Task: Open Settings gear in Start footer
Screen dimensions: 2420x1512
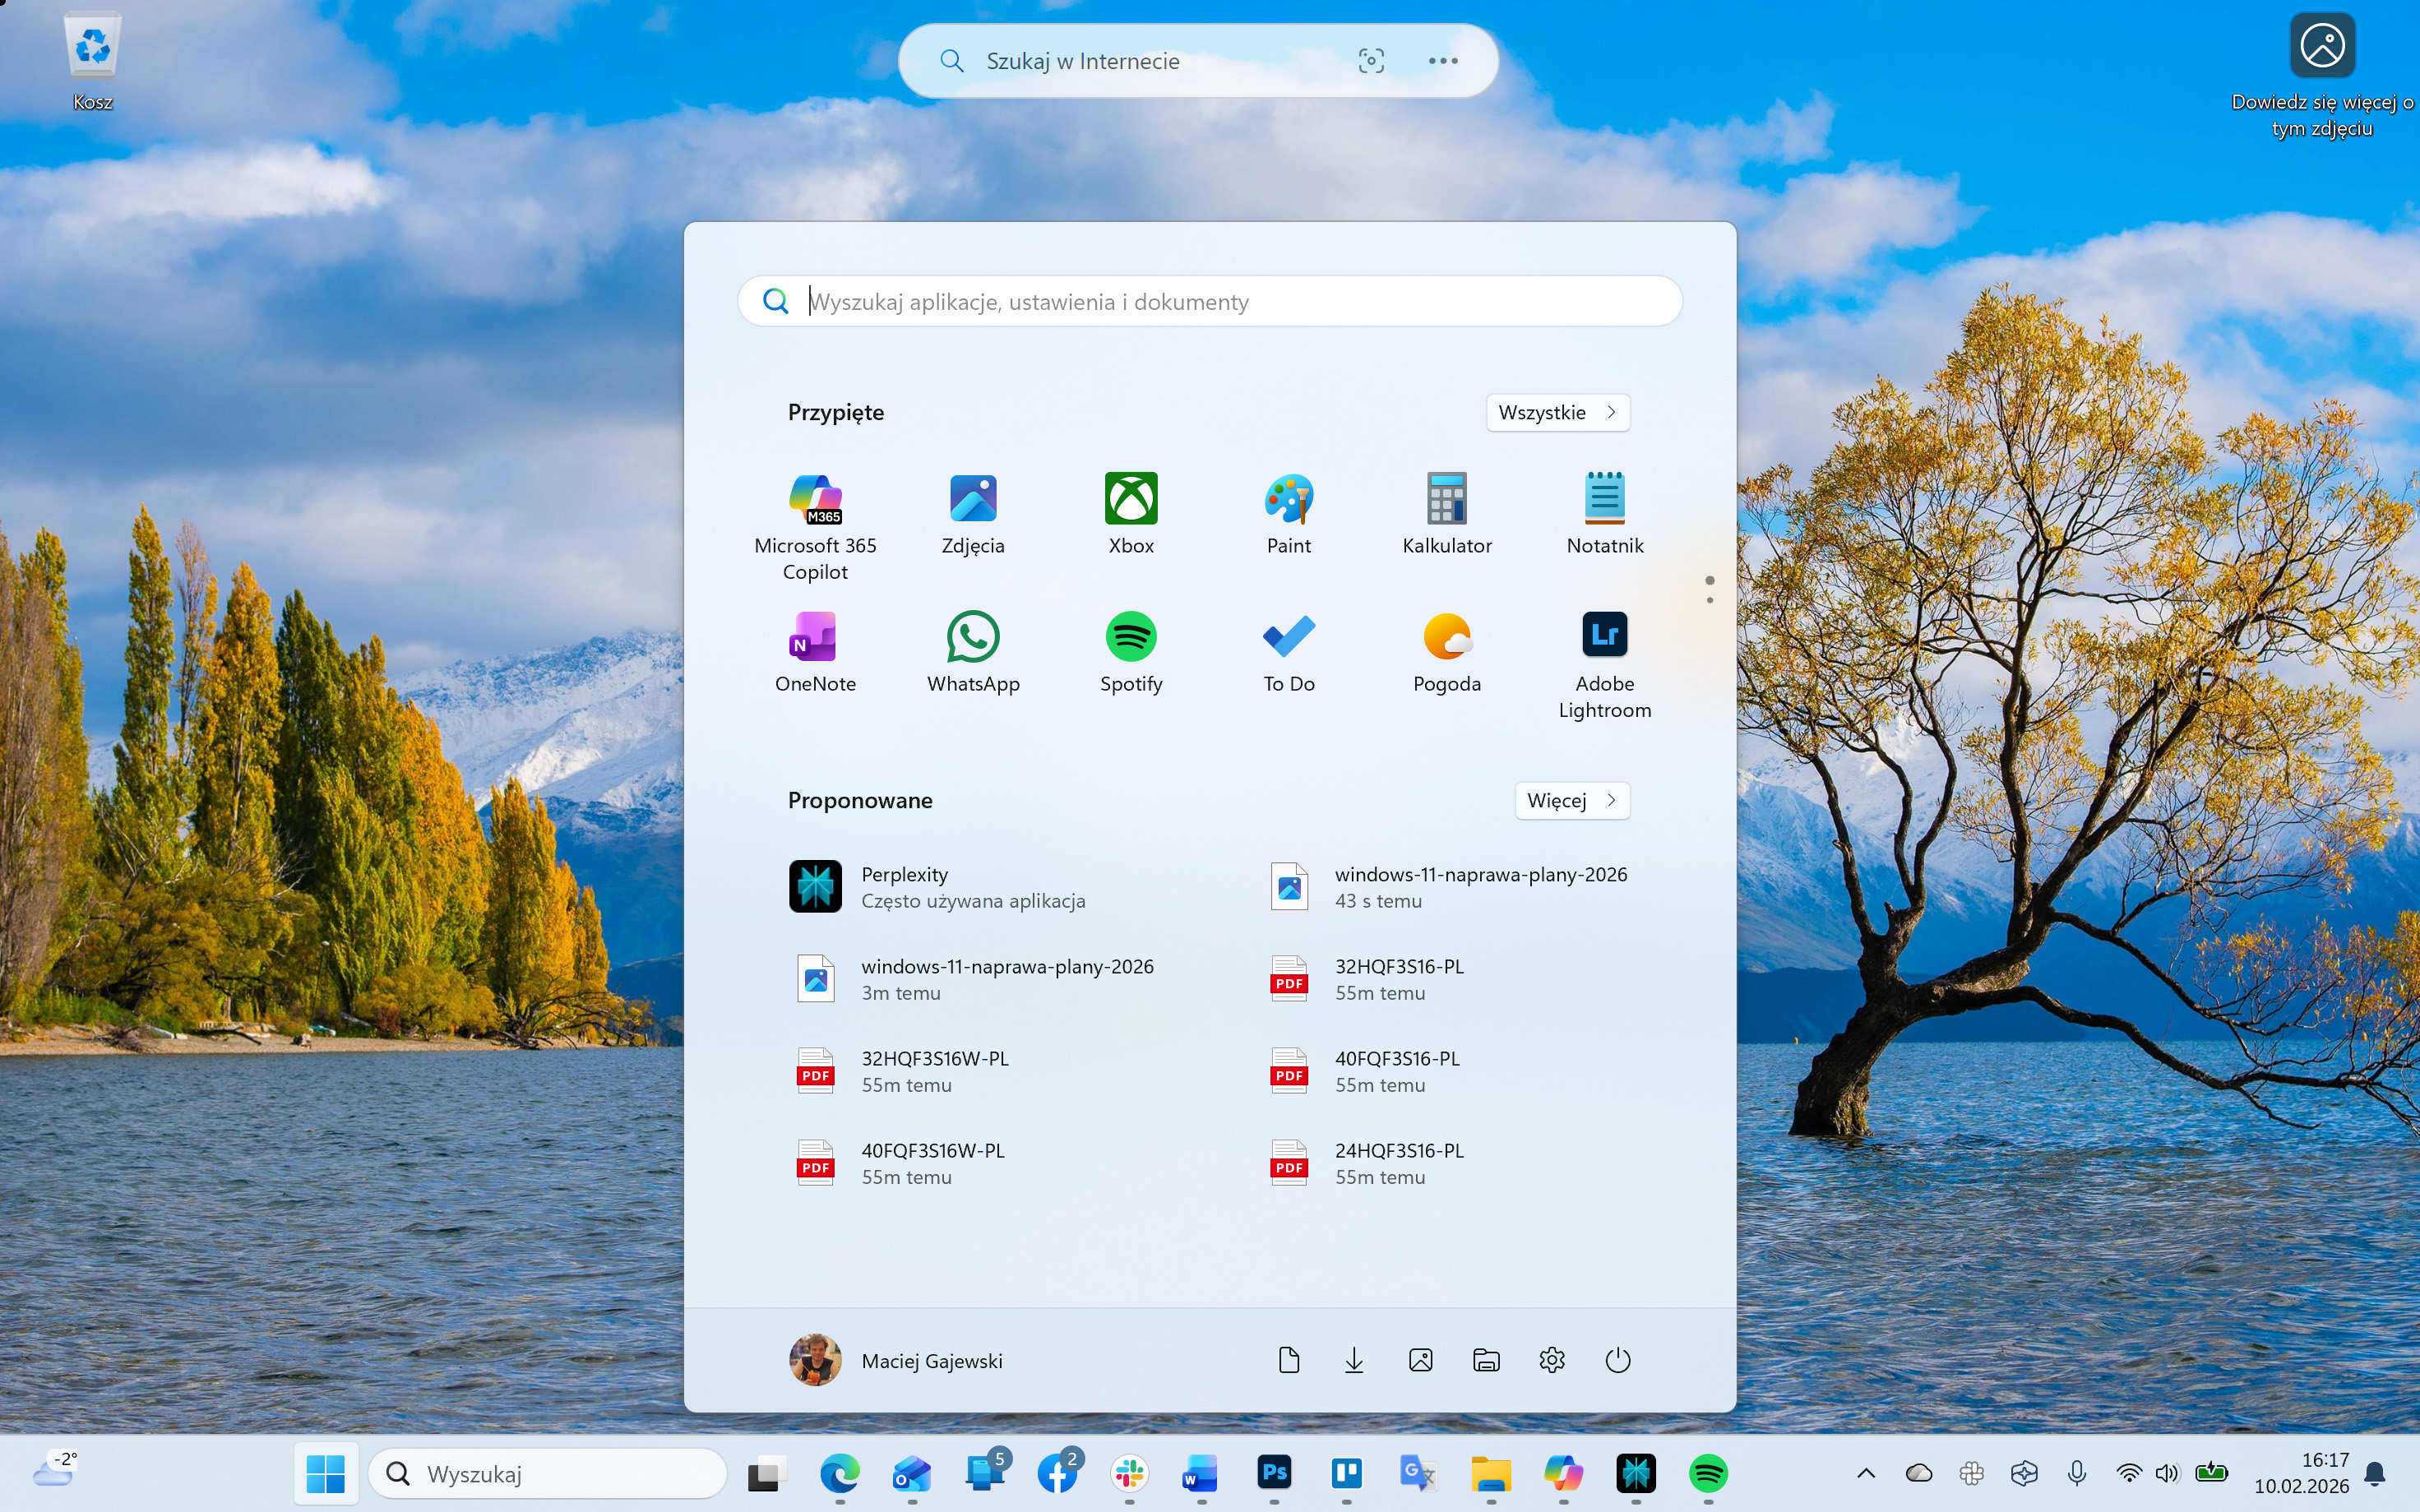Action: click(1552, 1360)
